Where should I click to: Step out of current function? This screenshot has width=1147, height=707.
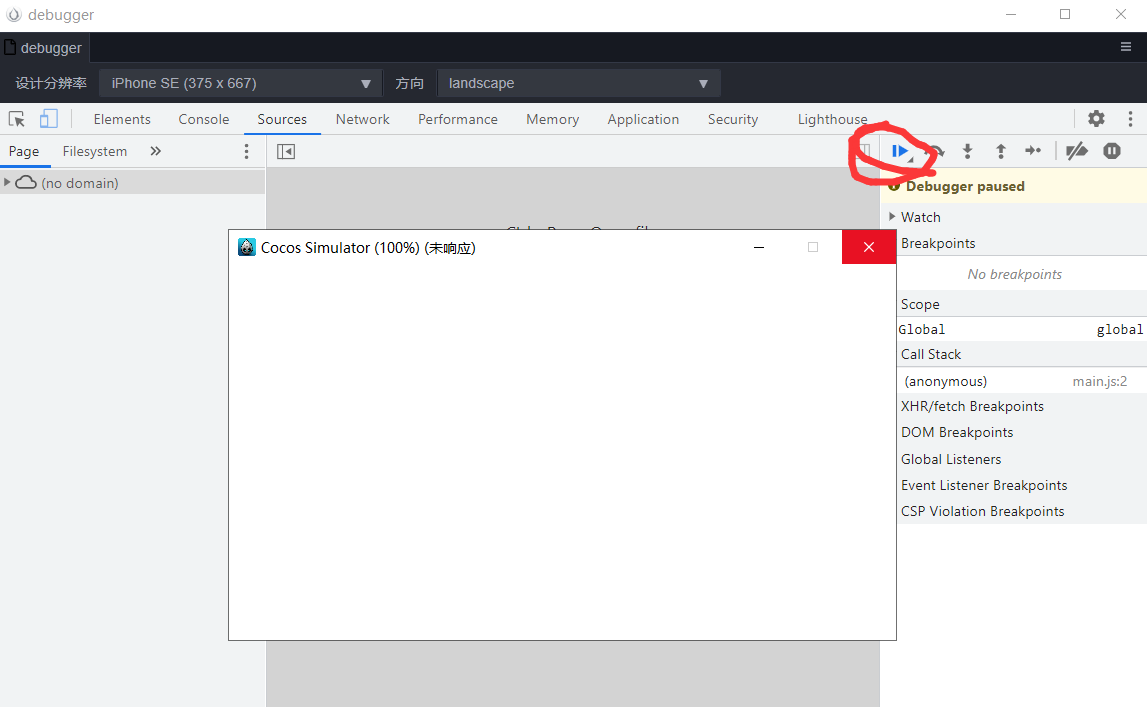(1000, 151)
